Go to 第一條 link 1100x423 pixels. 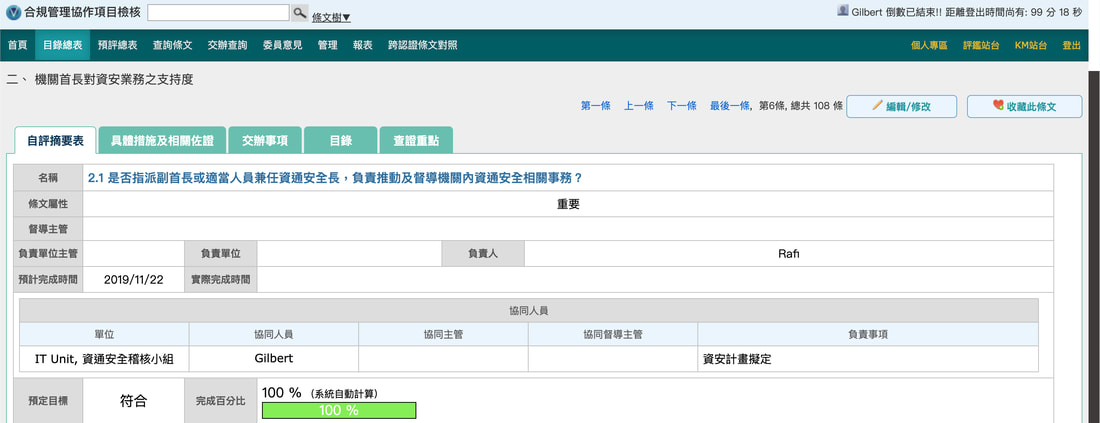tap(596, 106)
